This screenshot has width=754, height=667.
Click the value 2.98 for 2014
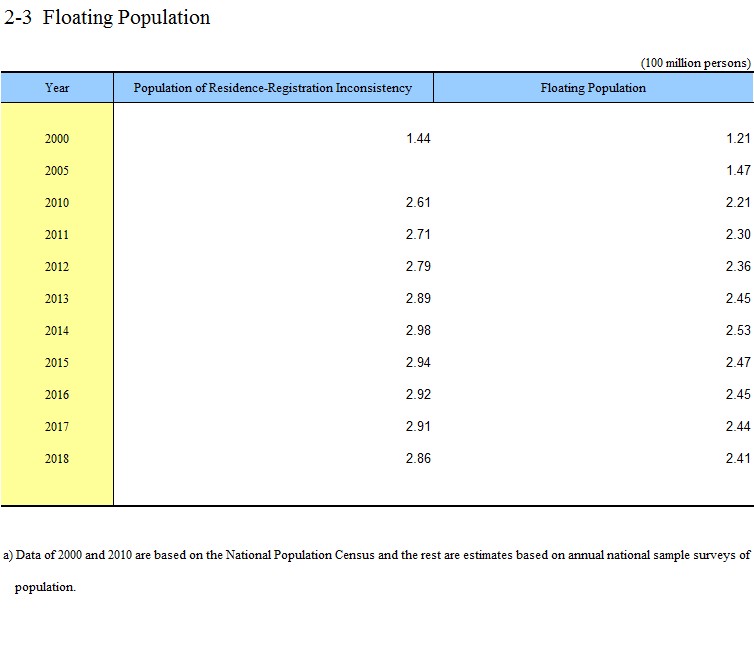coord(418,330)
